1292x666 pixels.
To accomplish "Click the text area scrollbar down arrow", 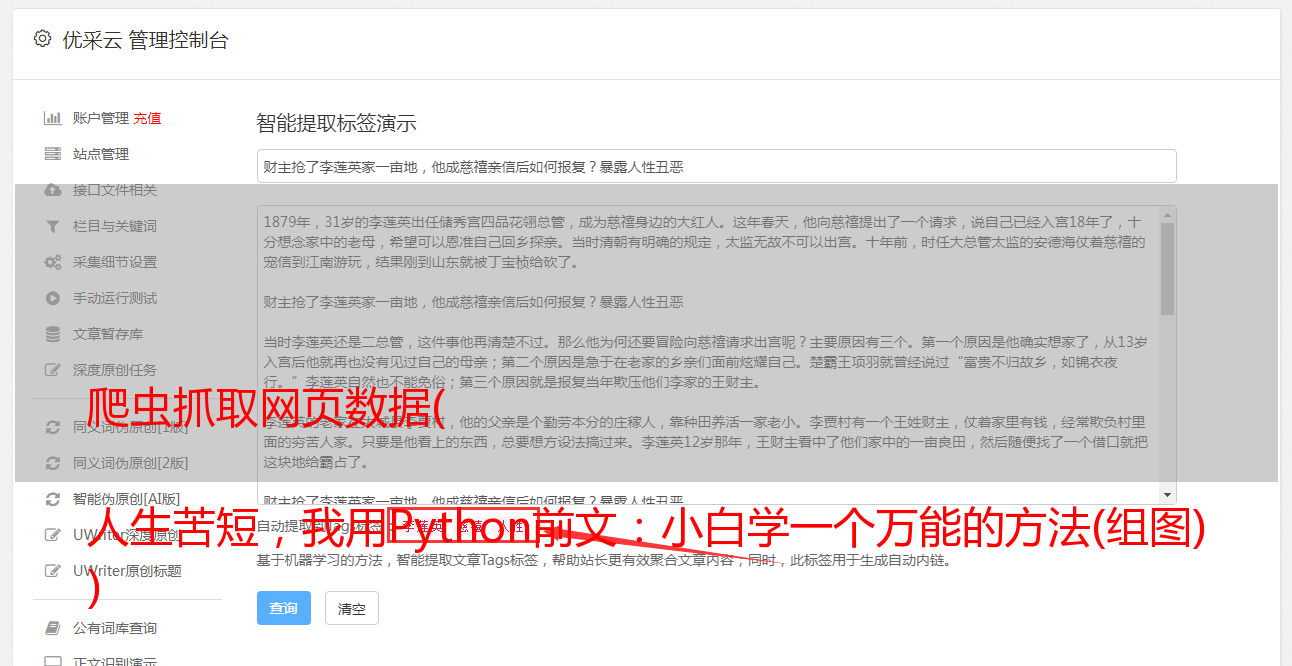I will pyautogui.click(x=1167, y=495).
